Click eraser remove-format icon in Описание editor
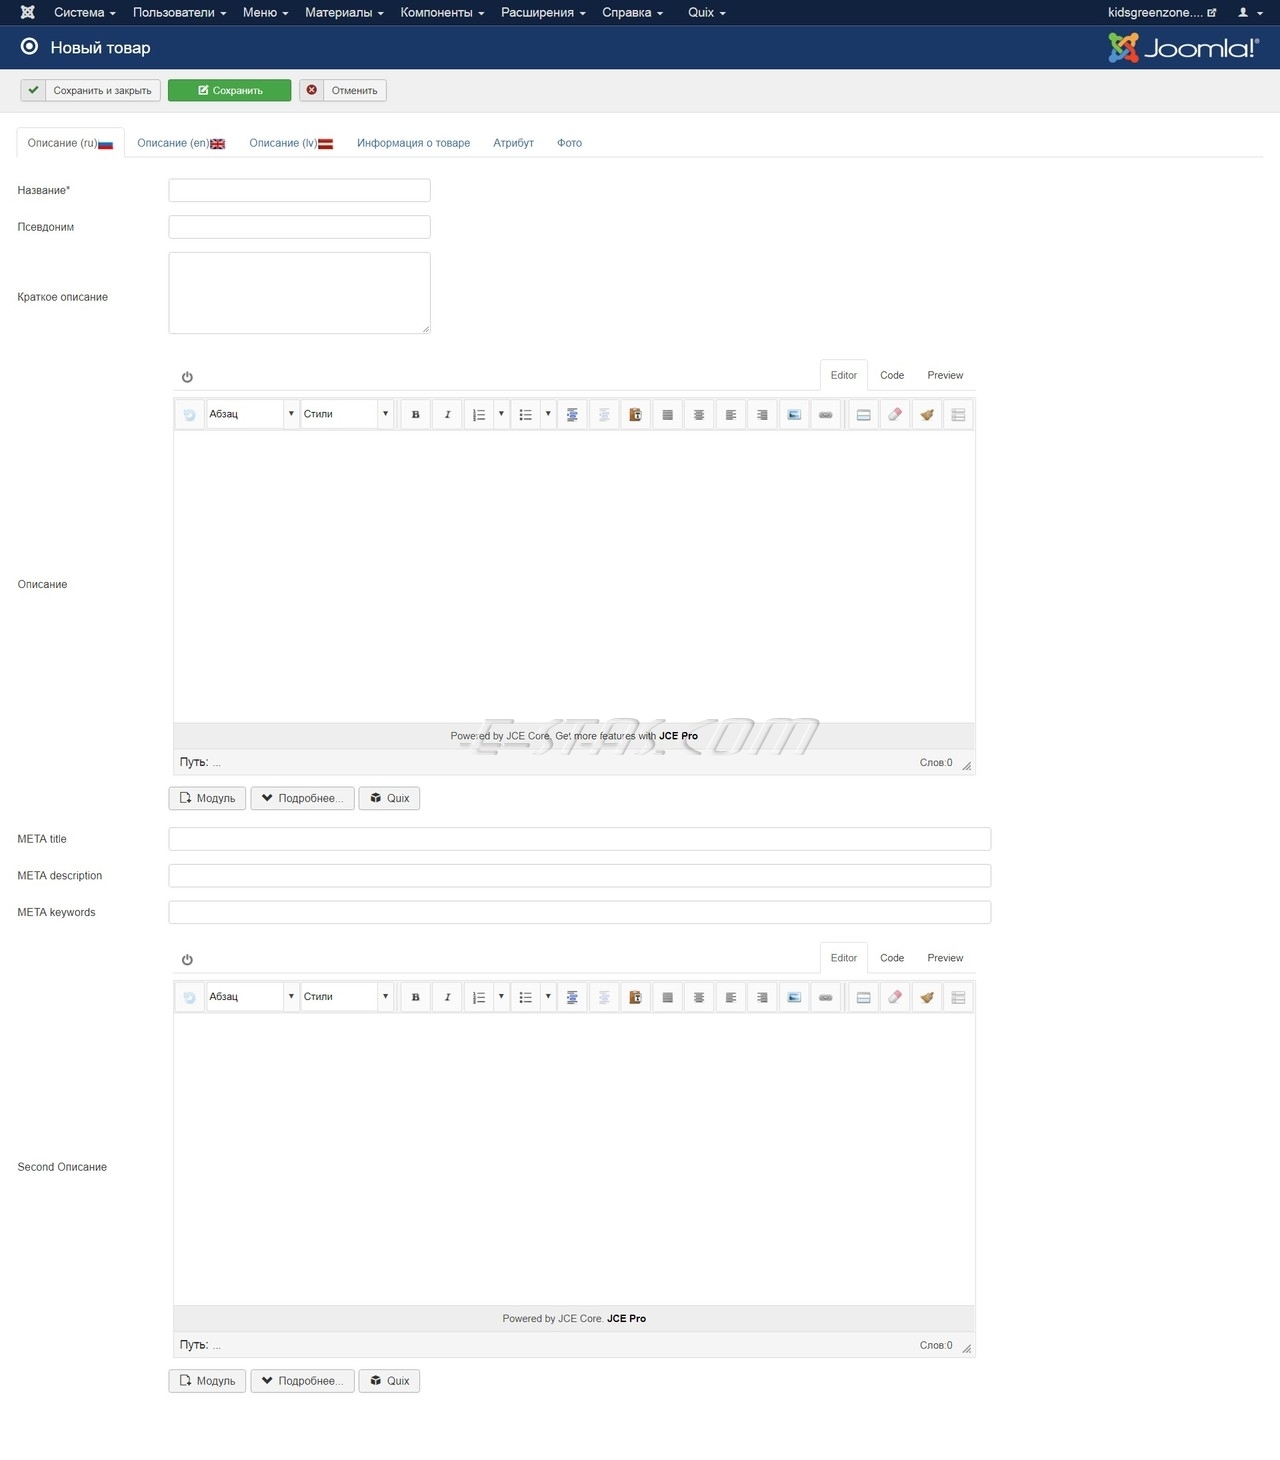The width and height of the screenshot is (1280, 1460). pos(895,414)
